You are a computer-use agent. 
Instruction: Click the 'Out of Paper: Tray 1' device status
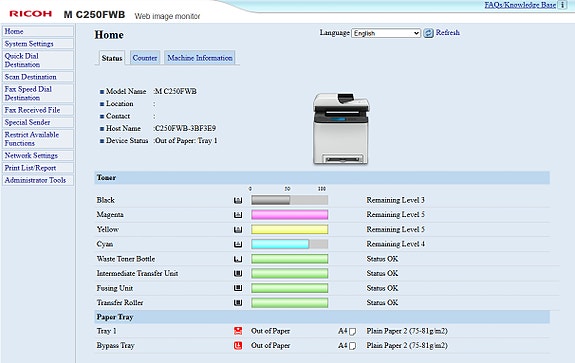[x=186, y=141]
